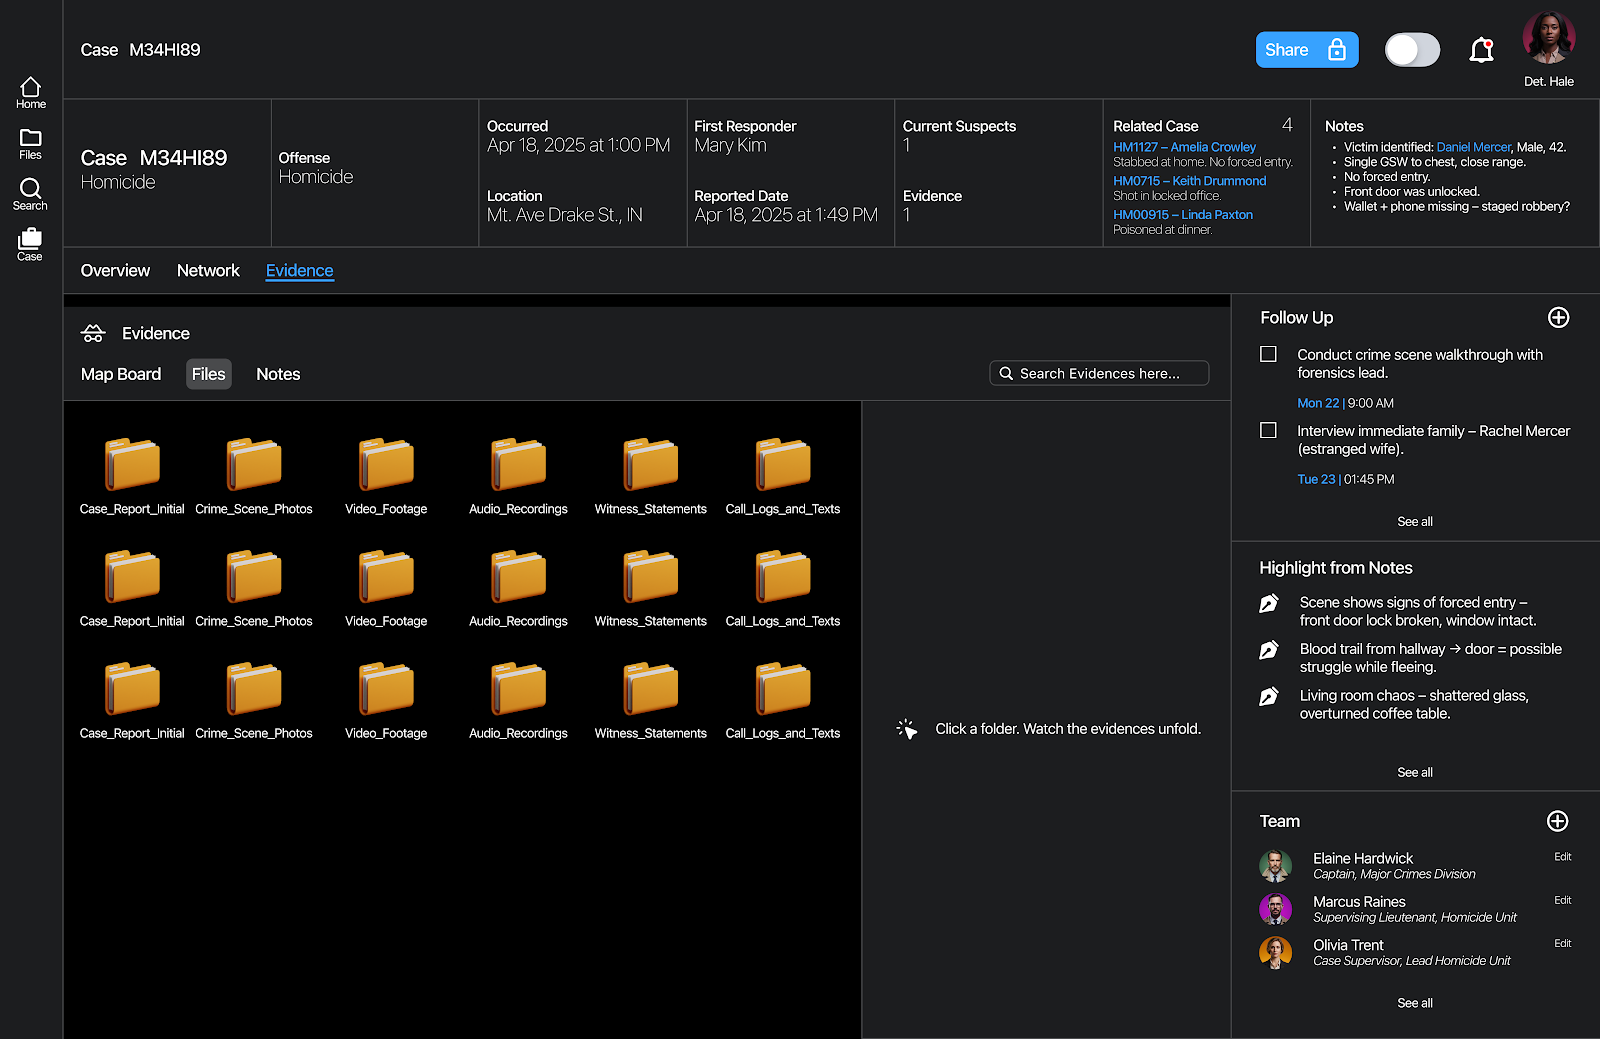Open Marcus Raines's avatar
The height and width of the screenshot is (1039, 1600).
tap(1275, 909)
